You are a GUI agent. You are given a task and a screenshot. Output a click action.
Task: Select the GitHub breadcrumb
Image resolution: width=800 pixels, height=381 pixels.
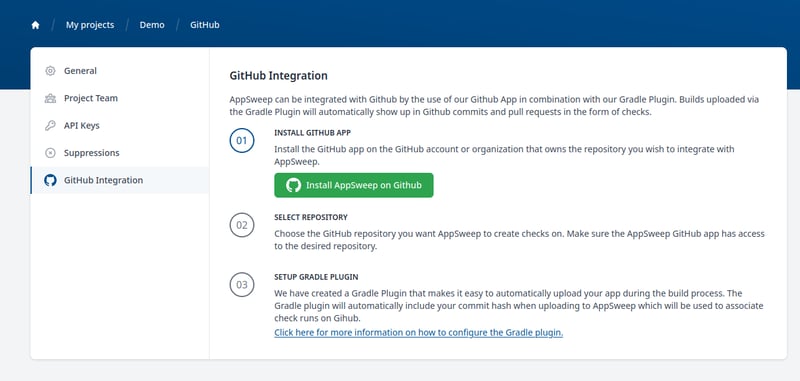[x=205, y=25]
